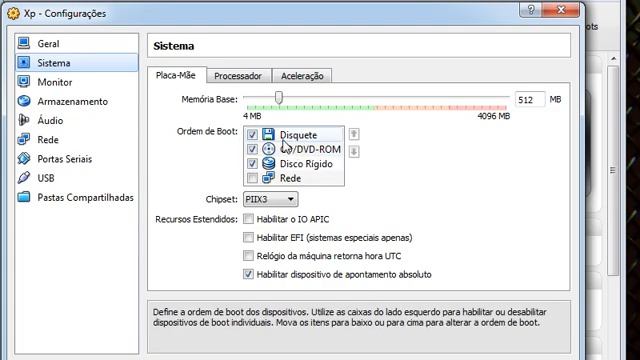This screenshot has width=640, height=360.
Task: Click the gear icon in title bar
Action: (13, 13)
